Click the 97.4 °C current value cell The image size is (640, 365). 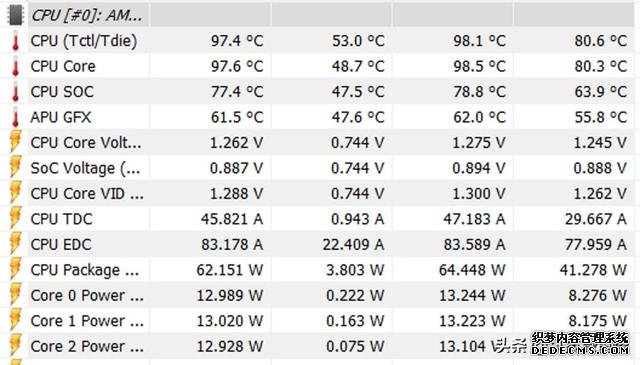click(x=237, y=41)
